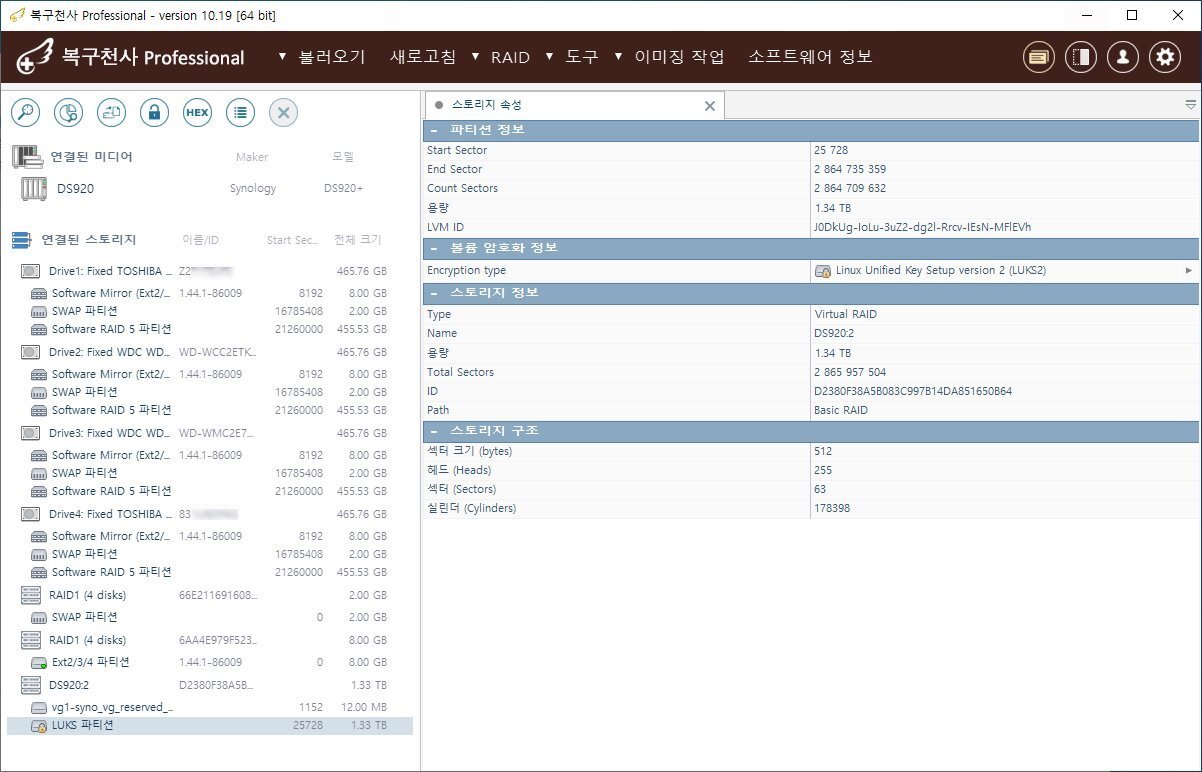Close the 스토리지 속성 tab

click(x=710, y=106)
